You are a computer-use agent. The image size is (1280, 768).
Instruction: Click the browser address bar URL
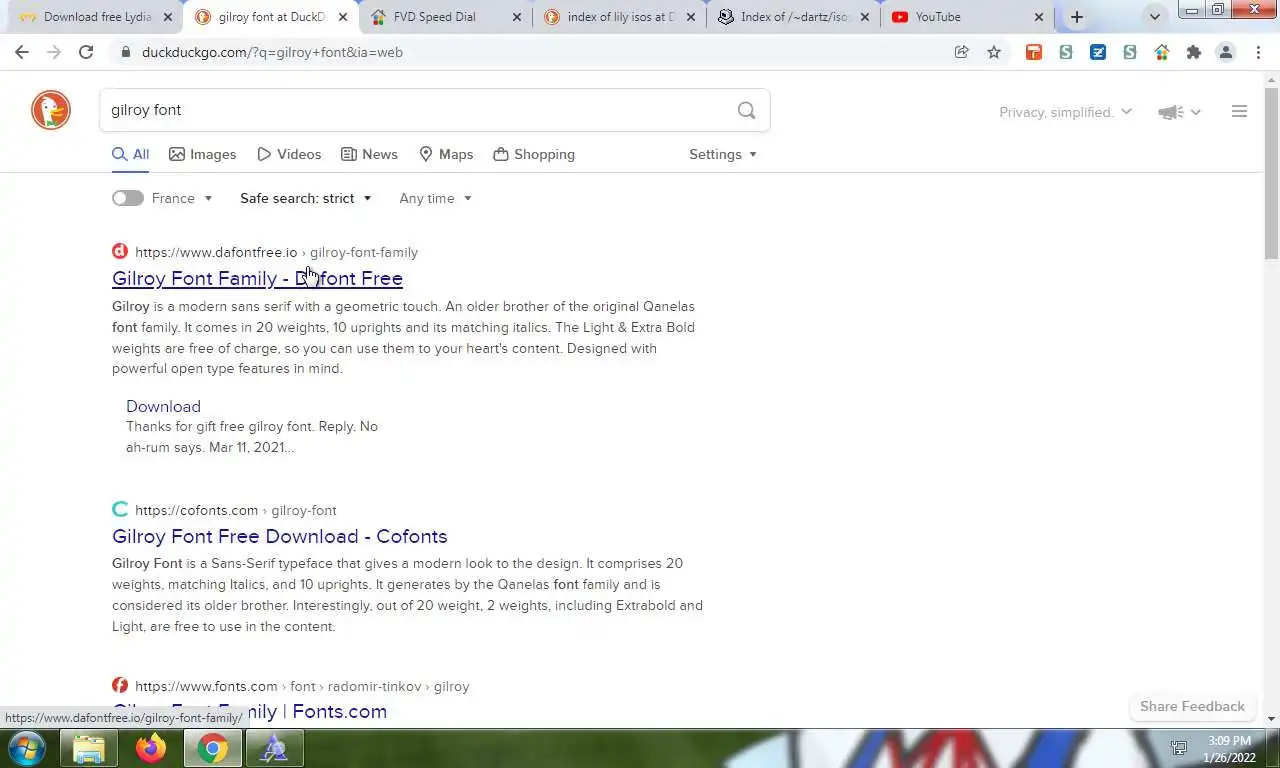tap(272, 52)
